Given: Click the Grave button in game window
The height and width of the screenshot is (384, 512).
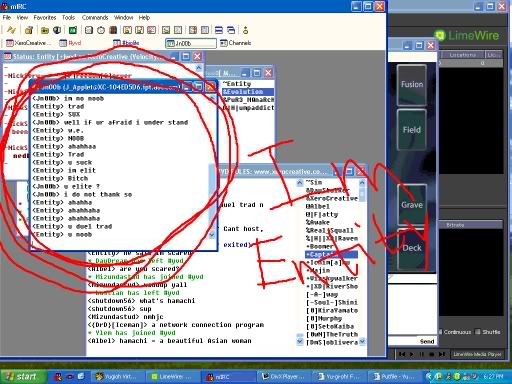Looking at the screenshot, I should [x=412, y=205].
